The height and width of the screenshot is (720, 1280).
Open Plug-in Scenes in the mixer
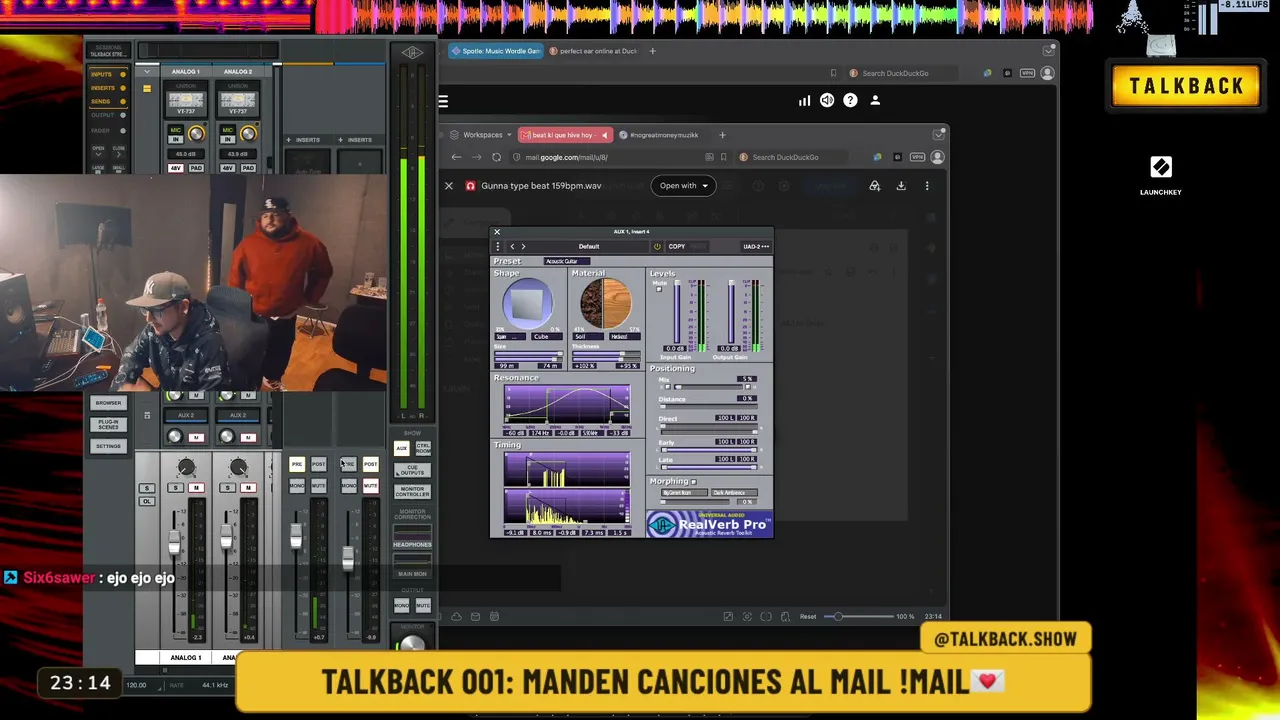point(108,425)
